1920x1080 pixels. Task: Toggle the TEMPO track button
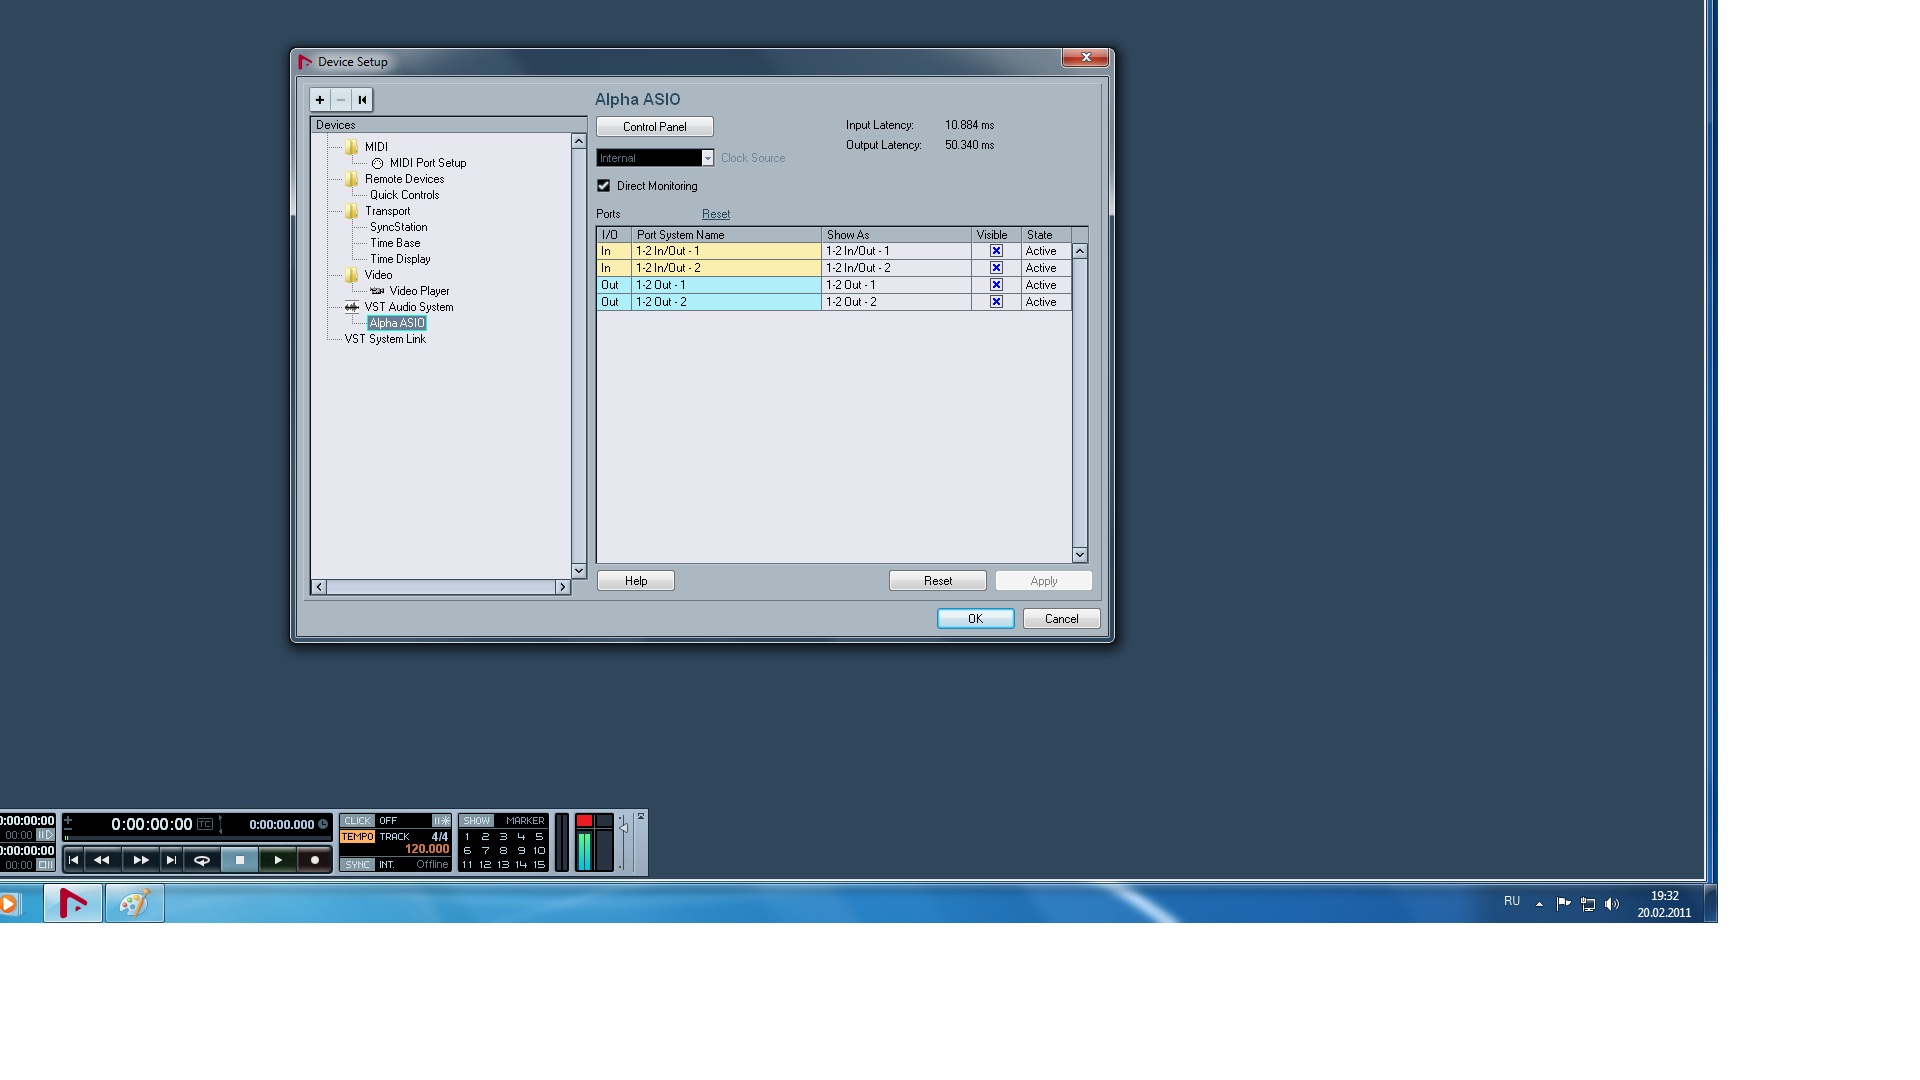tap(357, 837)
